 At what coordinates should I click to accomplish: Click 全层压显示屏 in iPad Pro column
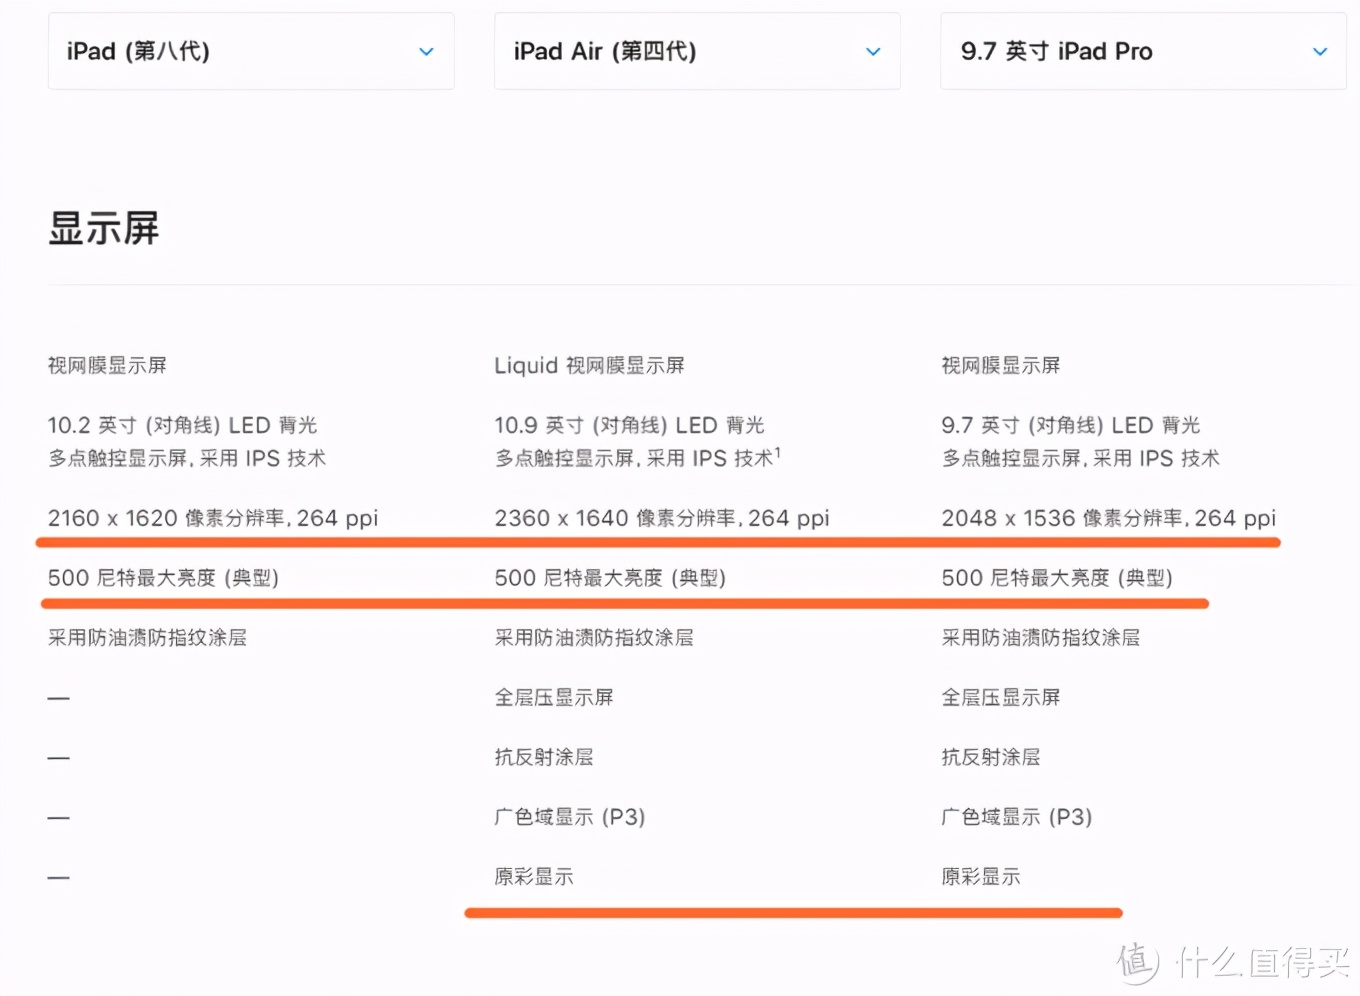[x=1001, y=697]
